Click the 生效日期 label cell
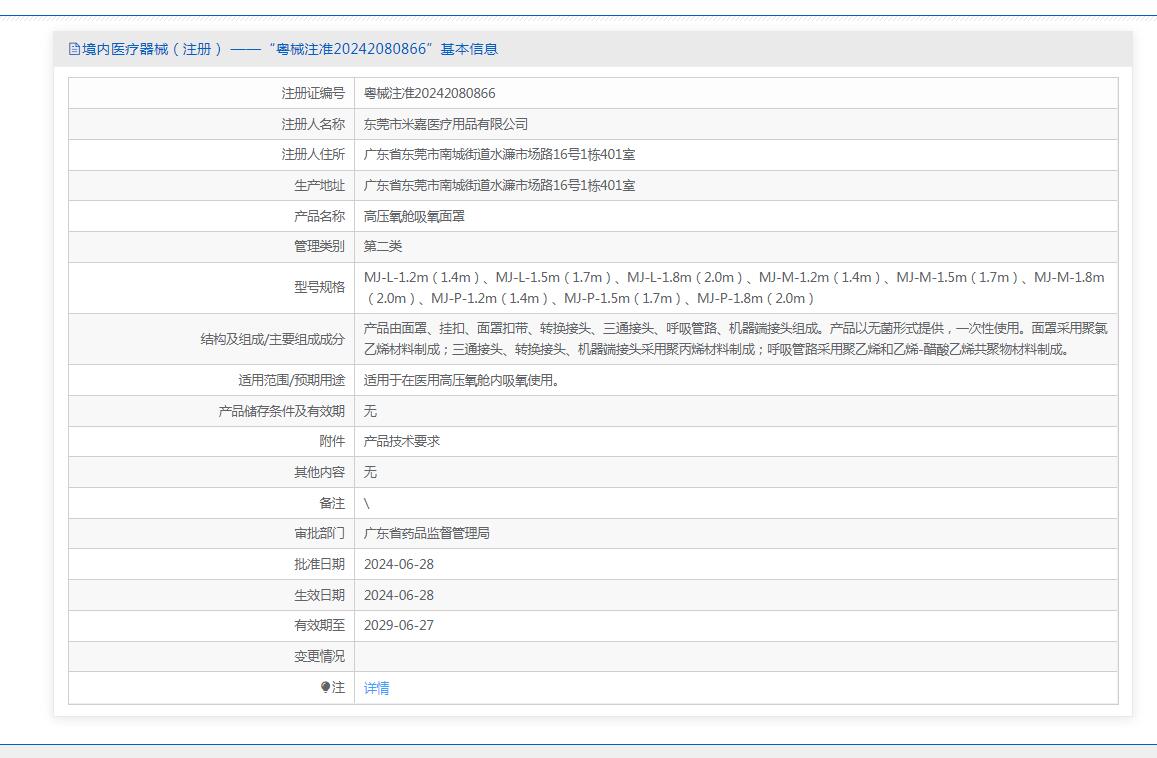The image size is (1157, 758). [212, 595]
